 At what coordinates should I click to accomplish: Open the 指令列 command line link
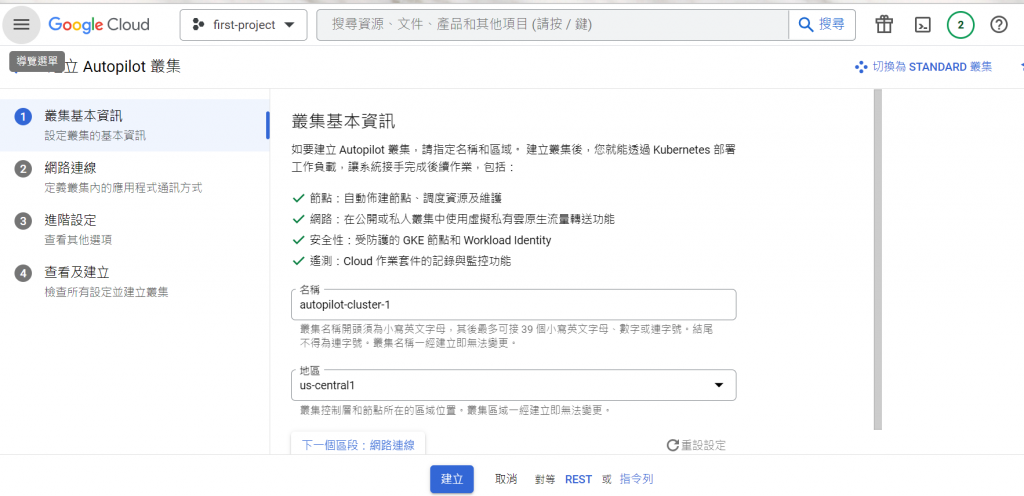click(637, 479)
